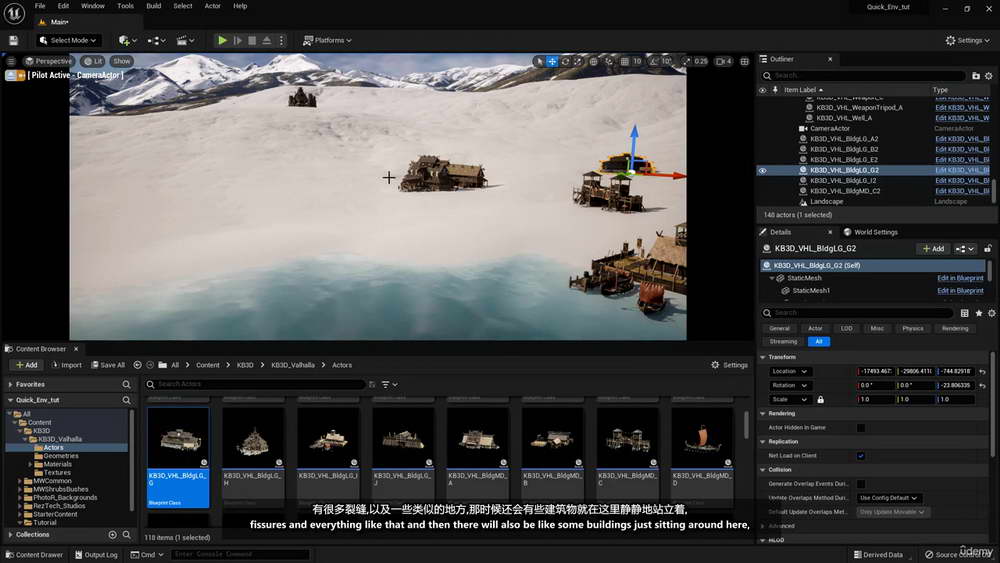Click the Stop simulation square button

(252, 40)
